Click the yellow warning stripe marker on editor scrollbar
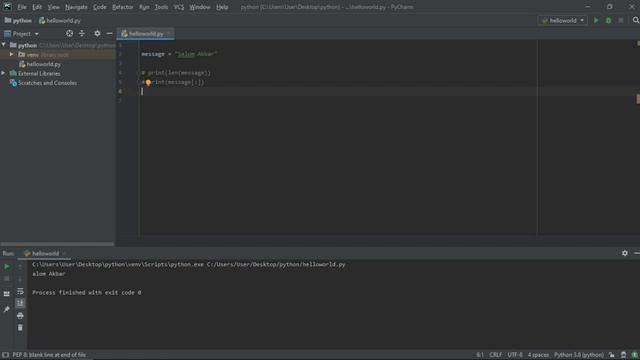Screen dimensions: 640x360 click(638, 99)
